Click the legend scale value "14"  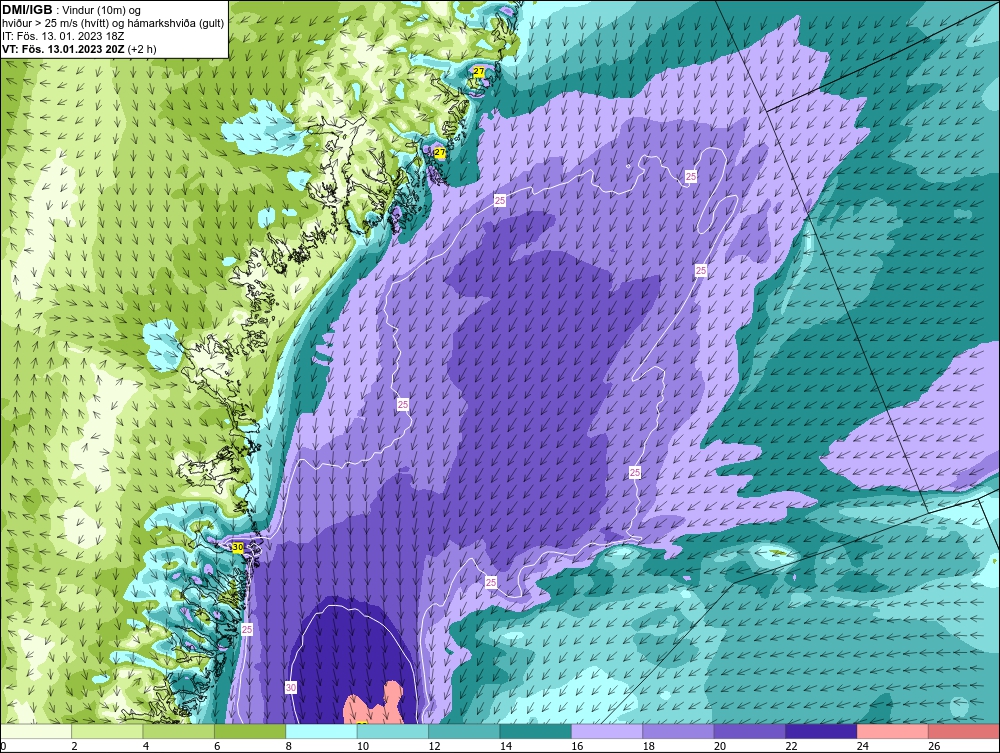coord(506,746)
